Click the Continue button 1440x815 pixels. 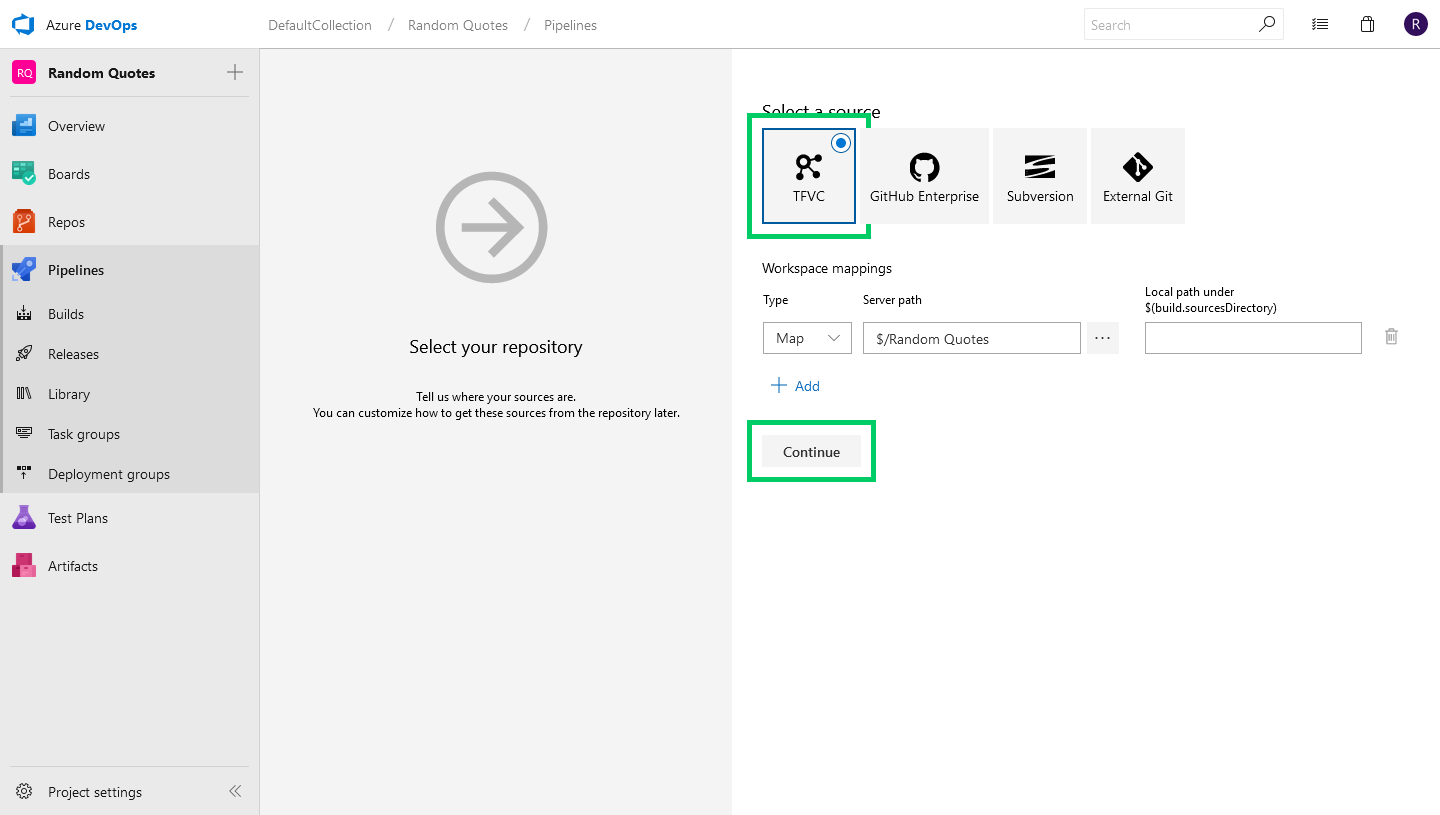pyautogui.click(x=811, y=452)
